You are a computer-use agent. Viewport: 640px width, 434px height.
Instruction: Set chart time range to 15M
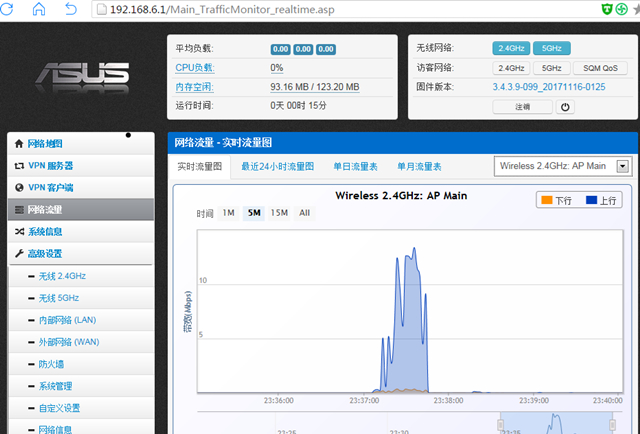click(279, 213)
